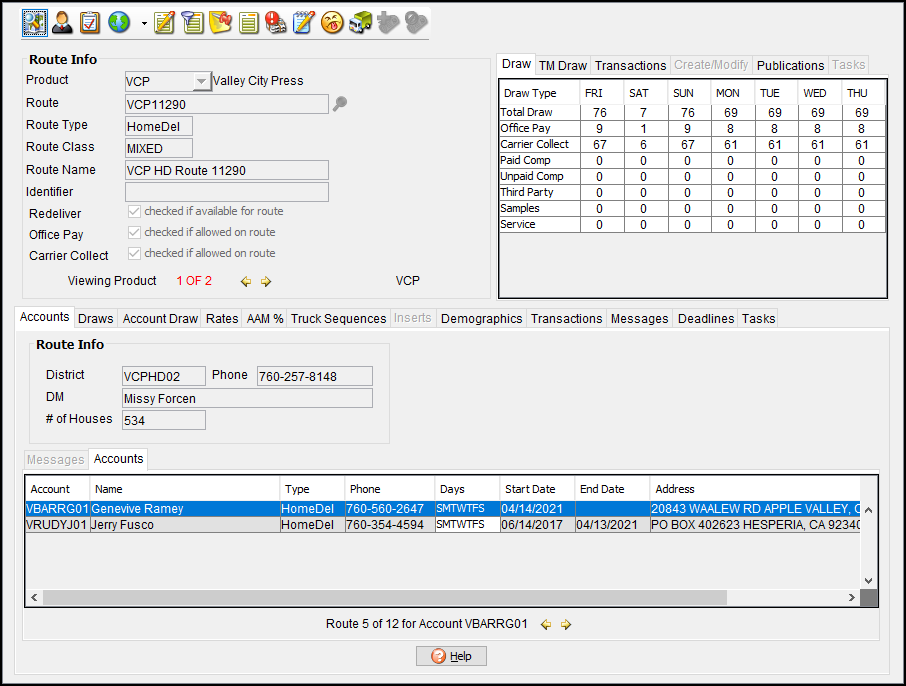This screenshot has width=906, height=686.
Task: Click the funnel filter list icon
Action: click(192, 21)
